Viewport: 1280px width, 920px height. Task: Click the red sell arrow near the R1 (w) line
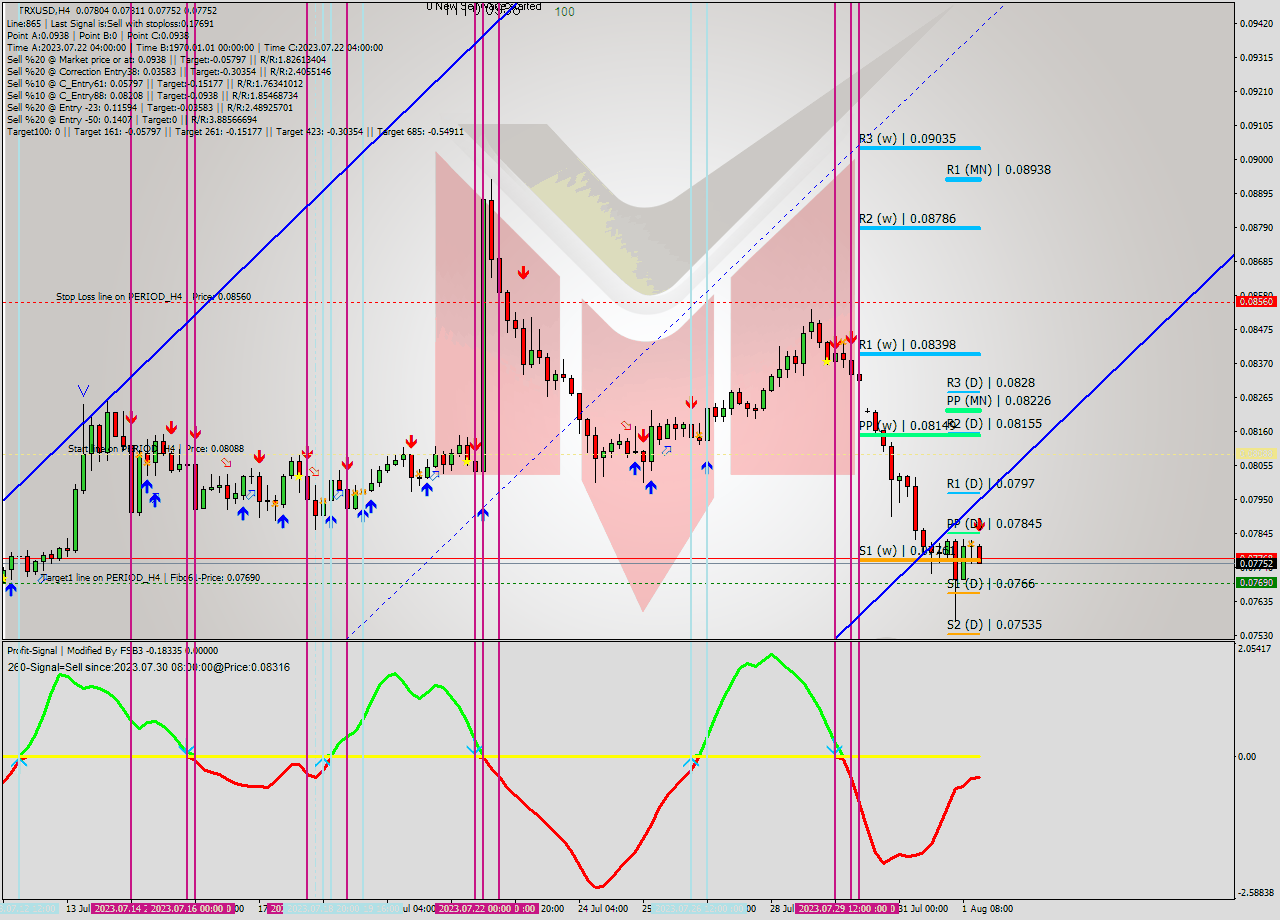coord(851,339)
